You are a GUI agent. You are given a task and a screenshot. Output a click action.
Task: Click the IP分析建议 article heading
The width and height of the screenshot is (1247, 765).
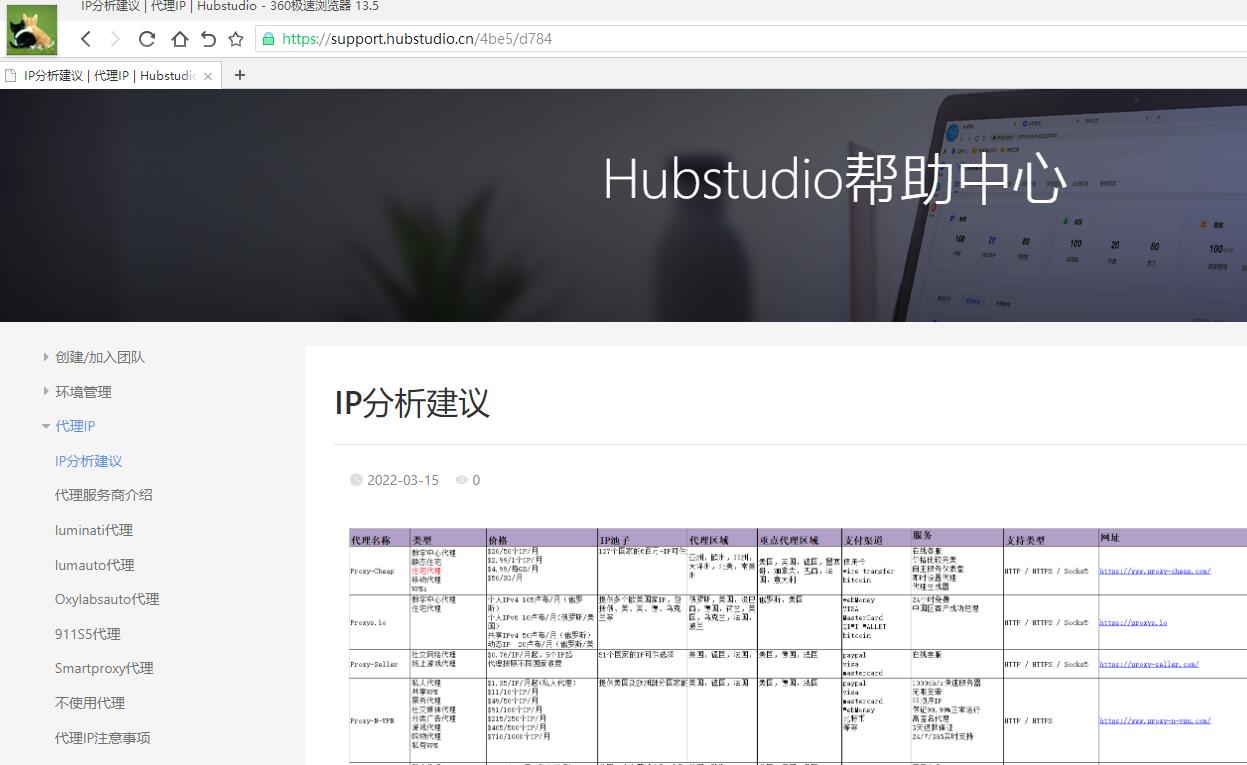[412, 403]
